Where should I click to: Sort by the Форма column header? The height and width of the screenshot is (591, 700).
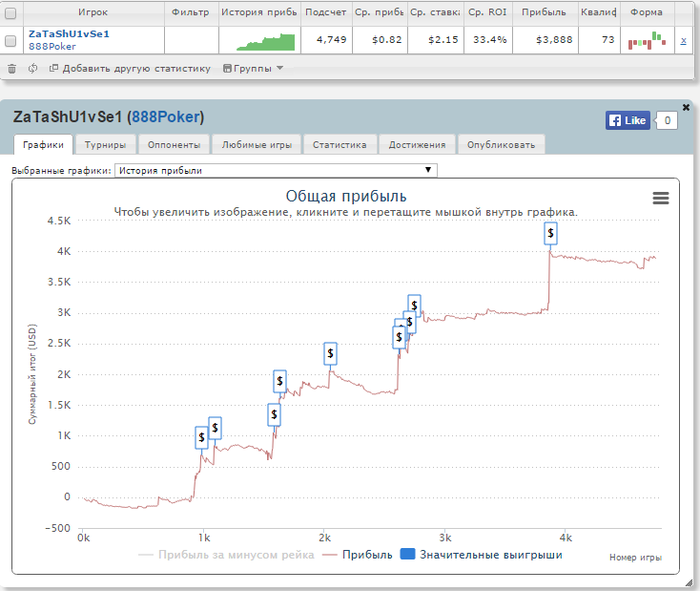pos(646,12)
